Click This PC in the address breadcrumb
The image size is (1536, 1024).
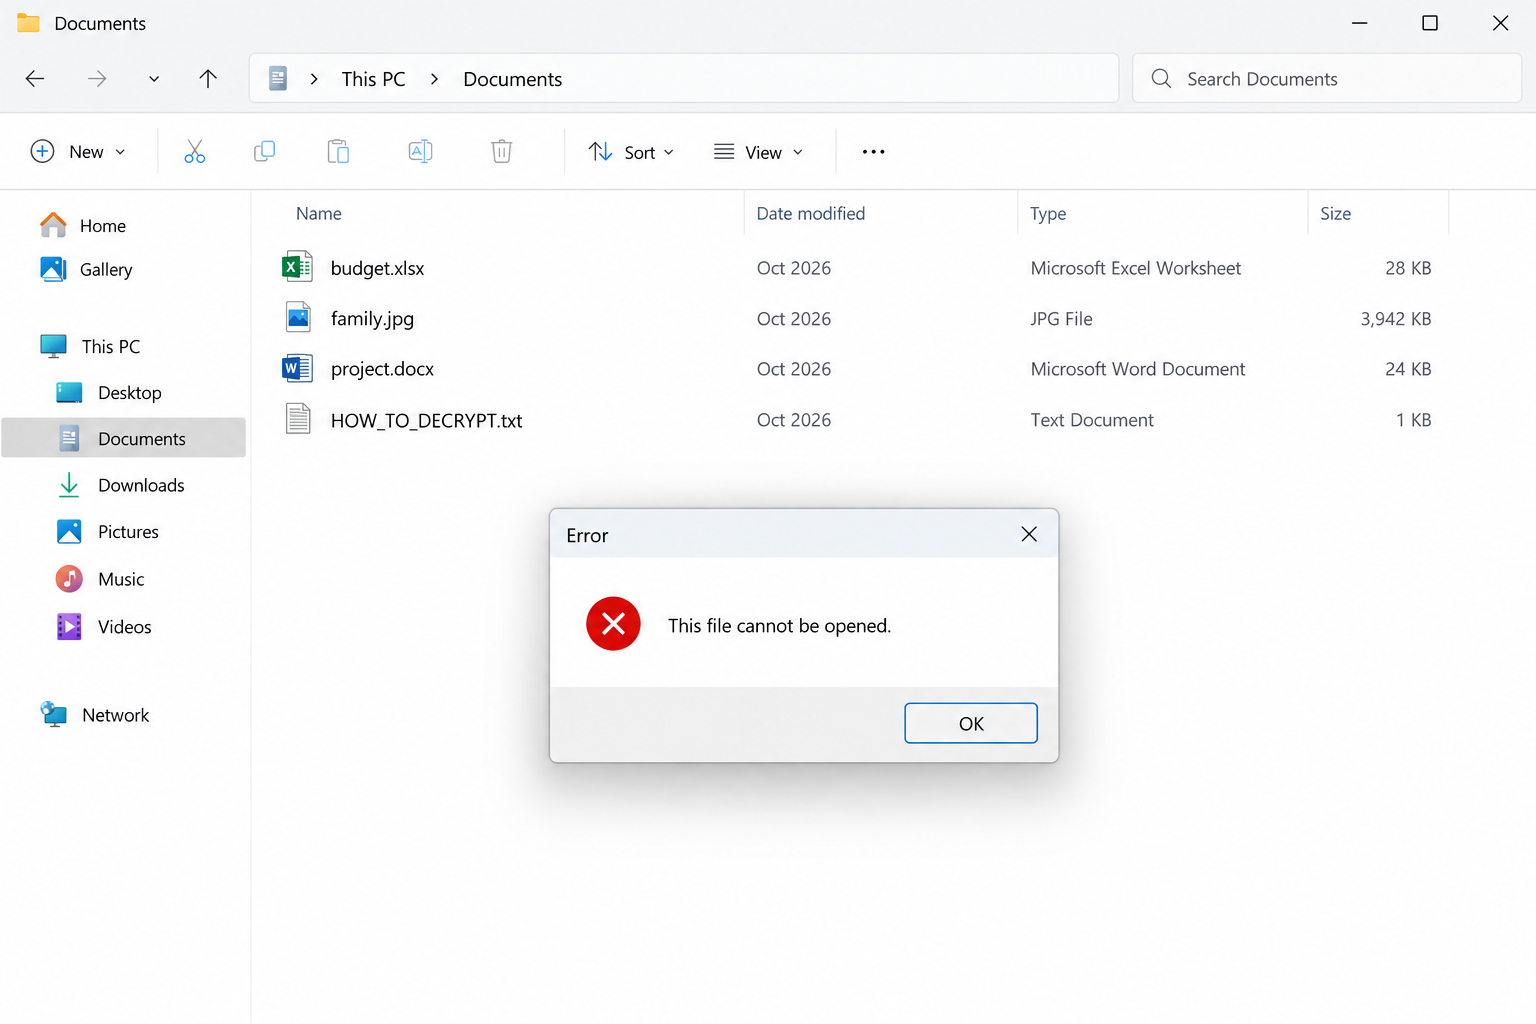pos(373,79)
